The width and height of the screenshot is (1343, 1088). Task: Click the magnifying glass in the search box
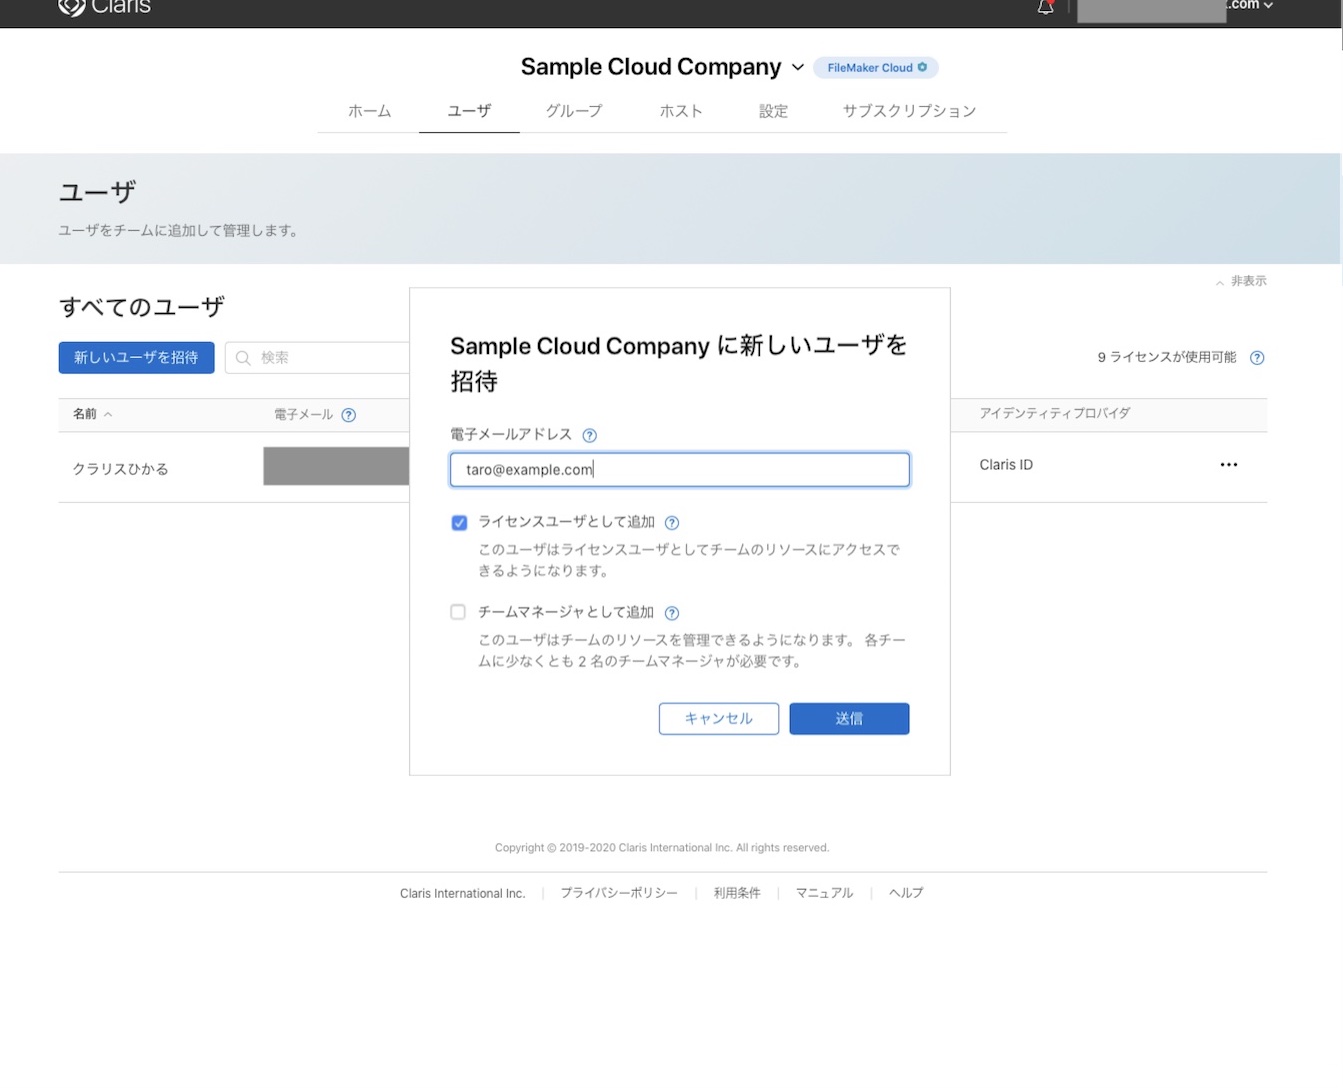pos(243,357)
